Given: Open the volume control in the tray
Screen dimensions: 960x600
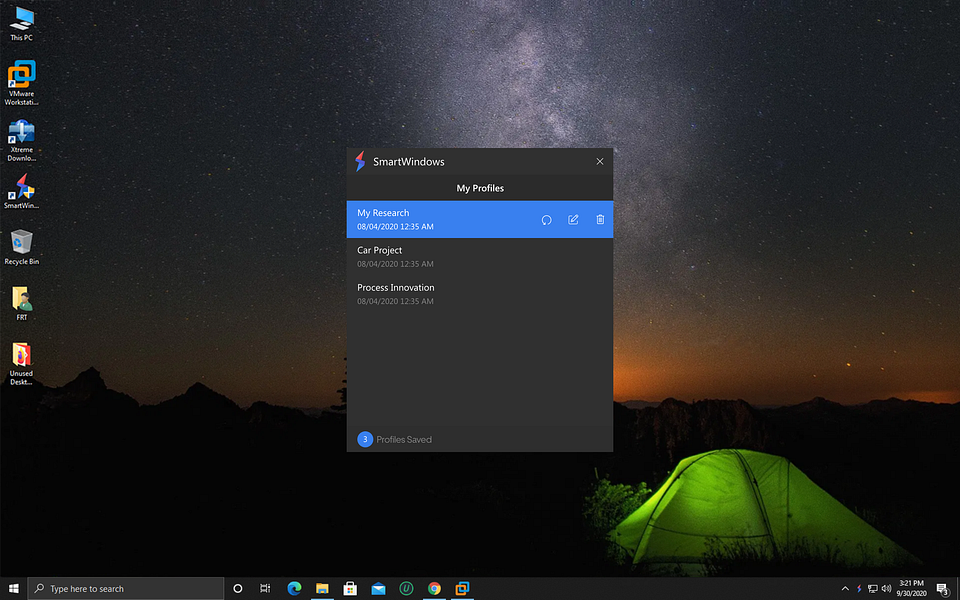Looking at the screenshot, I should [x=884, y=588].
